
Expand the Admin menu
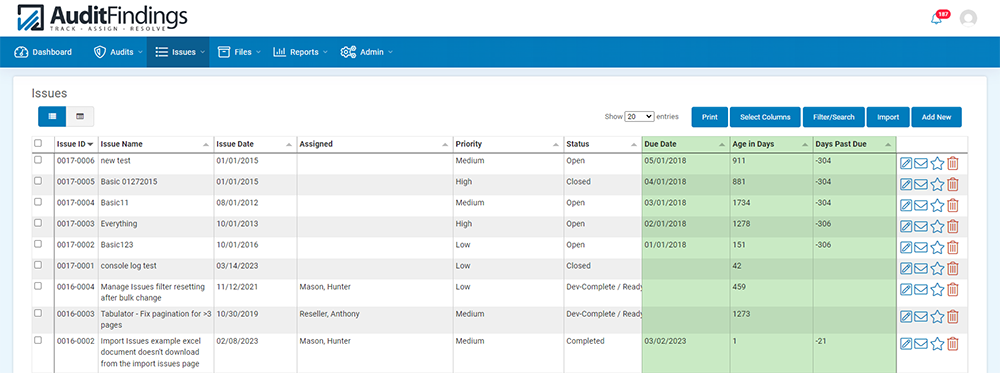tap(366, 52)
